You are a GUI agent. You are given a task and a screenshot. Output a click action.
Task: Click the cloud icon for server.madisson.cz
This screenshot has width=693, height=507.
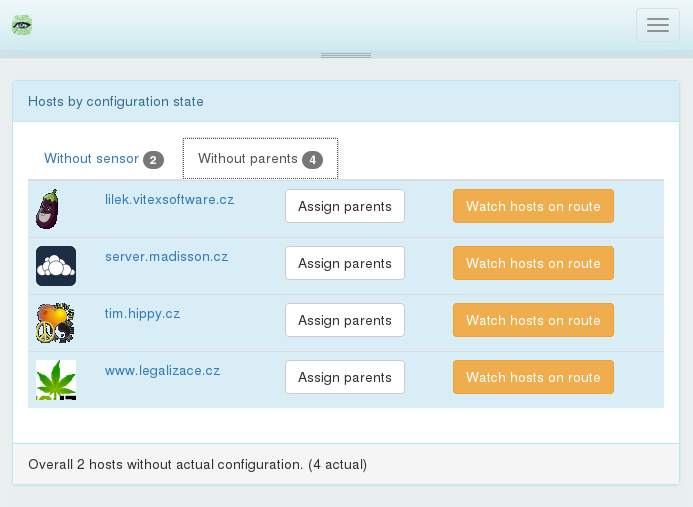tap(56, 266)
